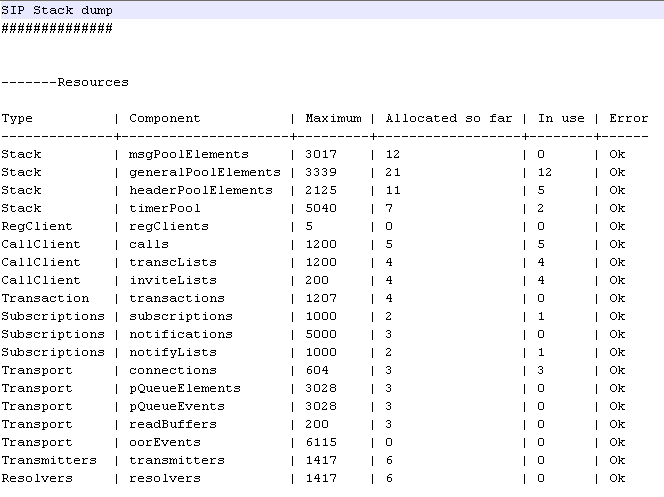Select the 'msgPoolElements' component name

(188, 154)
